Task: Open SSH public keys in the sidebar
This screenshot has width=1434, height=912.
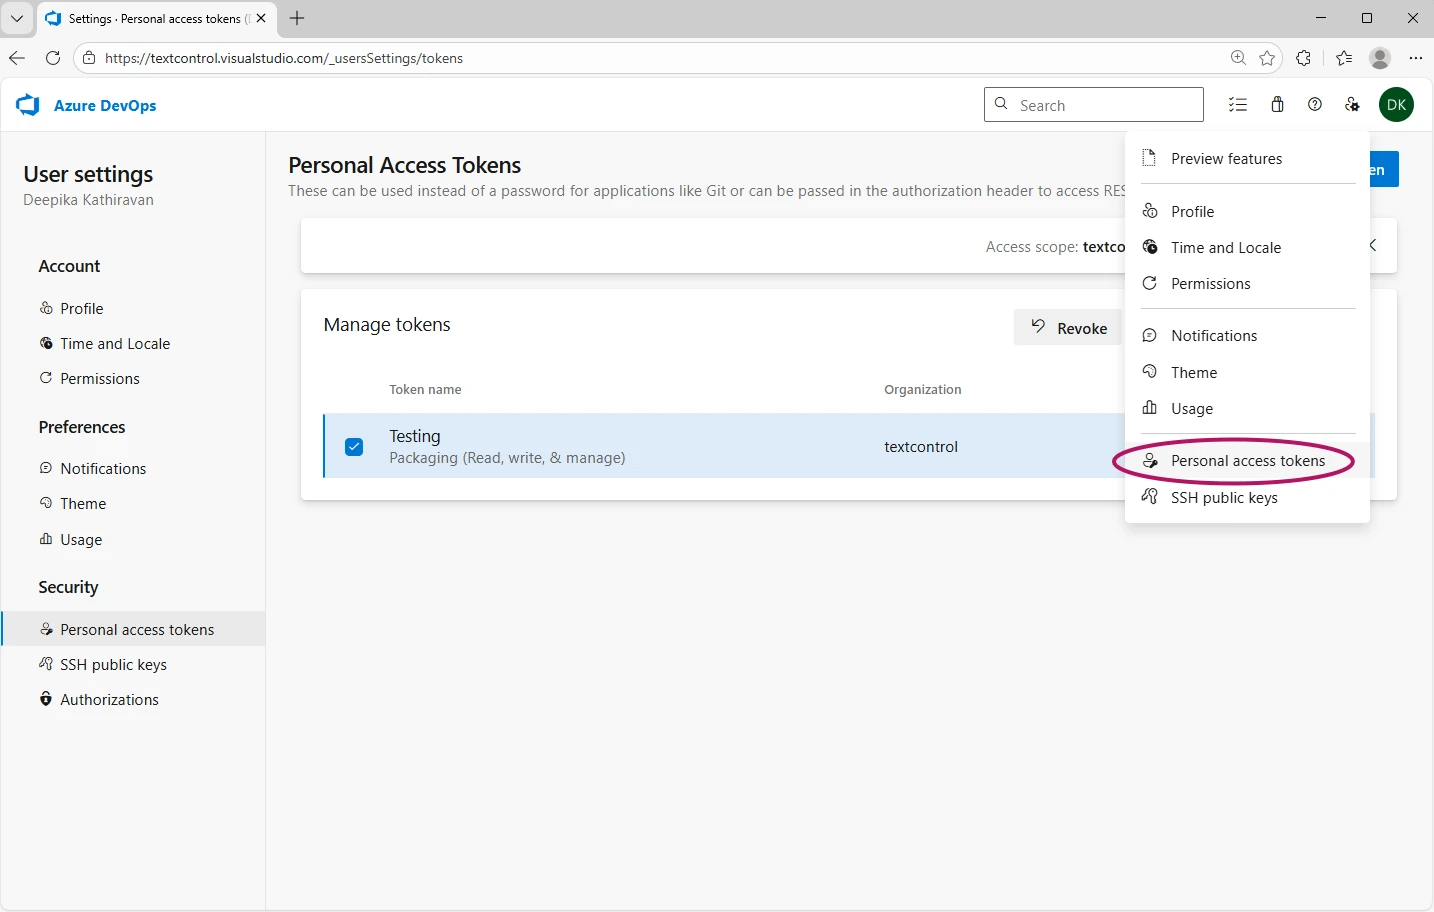Action: coord(112,664)
